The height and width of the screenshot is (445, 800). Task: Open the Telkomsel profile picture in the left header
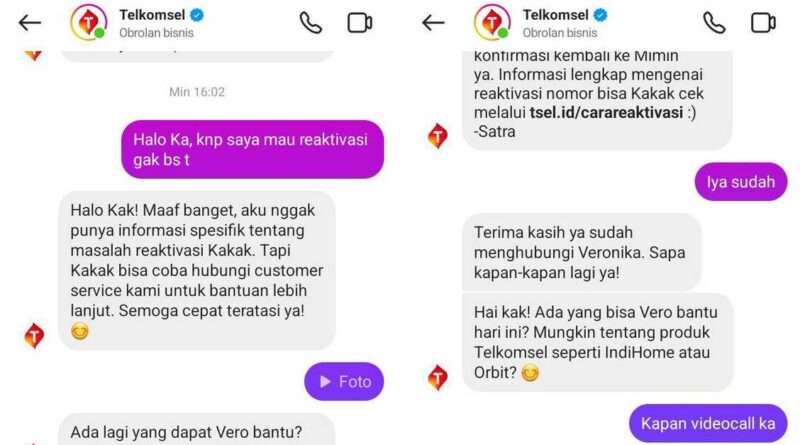coord(89,22)
